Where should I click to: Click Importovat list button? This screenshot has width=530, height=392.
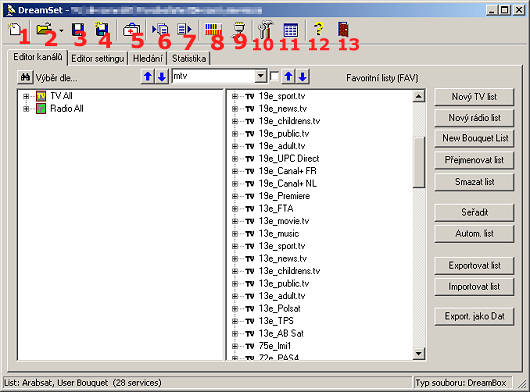[x=474, y=287]
